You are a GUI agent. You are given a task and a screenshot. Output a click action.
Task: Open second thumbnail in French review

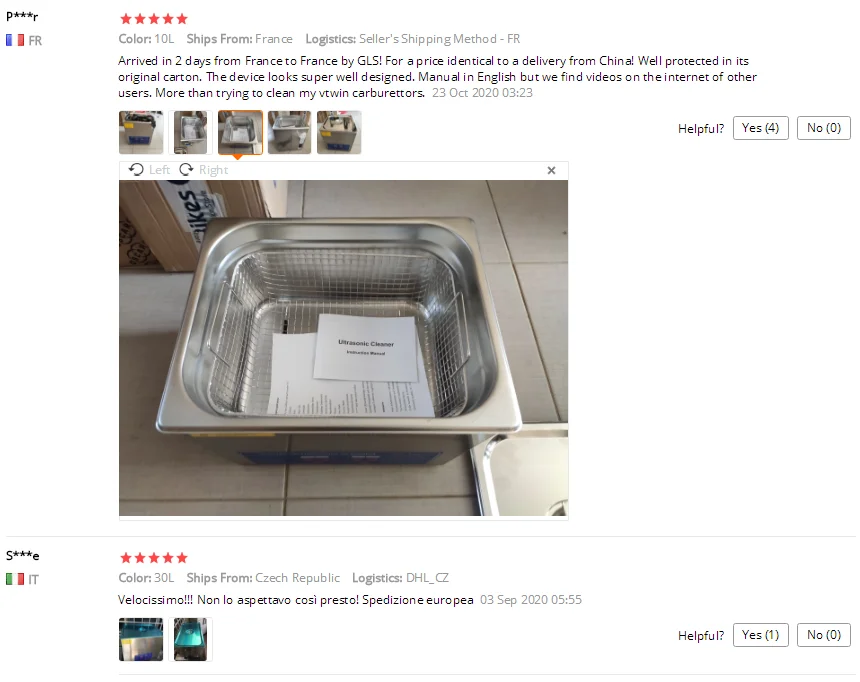pos(190,132)
